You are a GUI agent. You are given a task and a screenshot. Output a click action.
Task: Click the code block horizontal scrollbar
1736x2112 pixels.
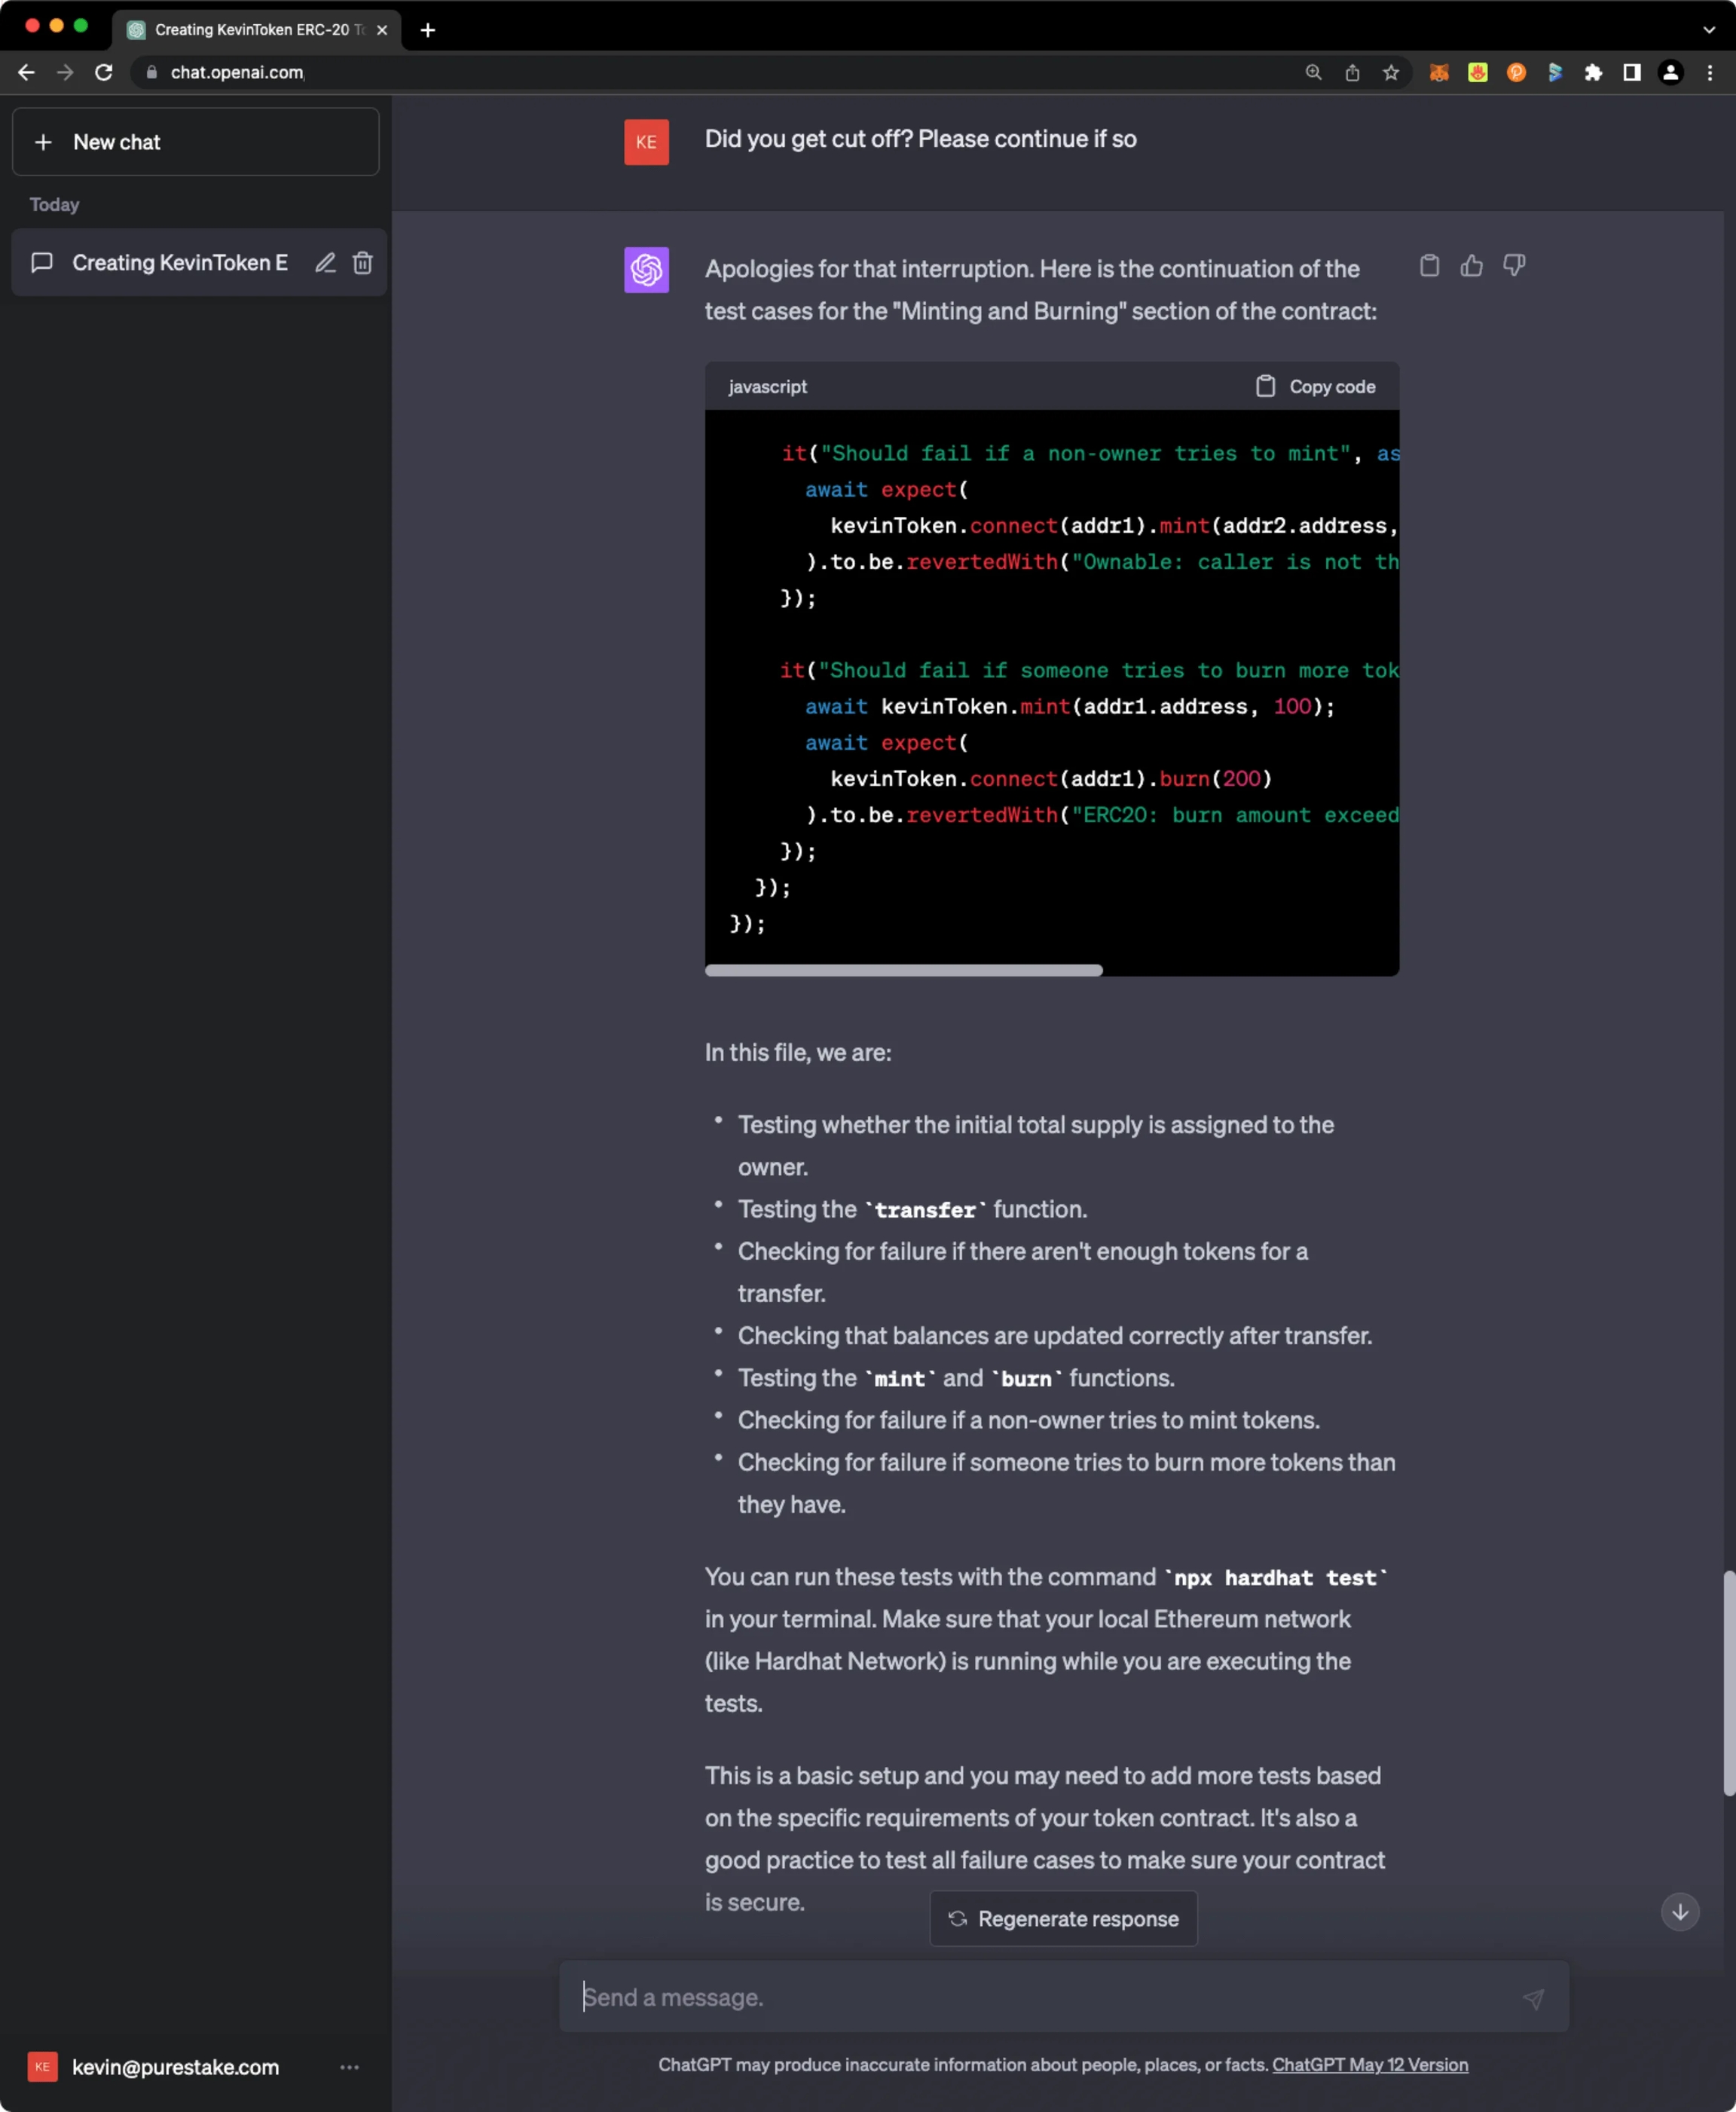[x=903, y=970]
